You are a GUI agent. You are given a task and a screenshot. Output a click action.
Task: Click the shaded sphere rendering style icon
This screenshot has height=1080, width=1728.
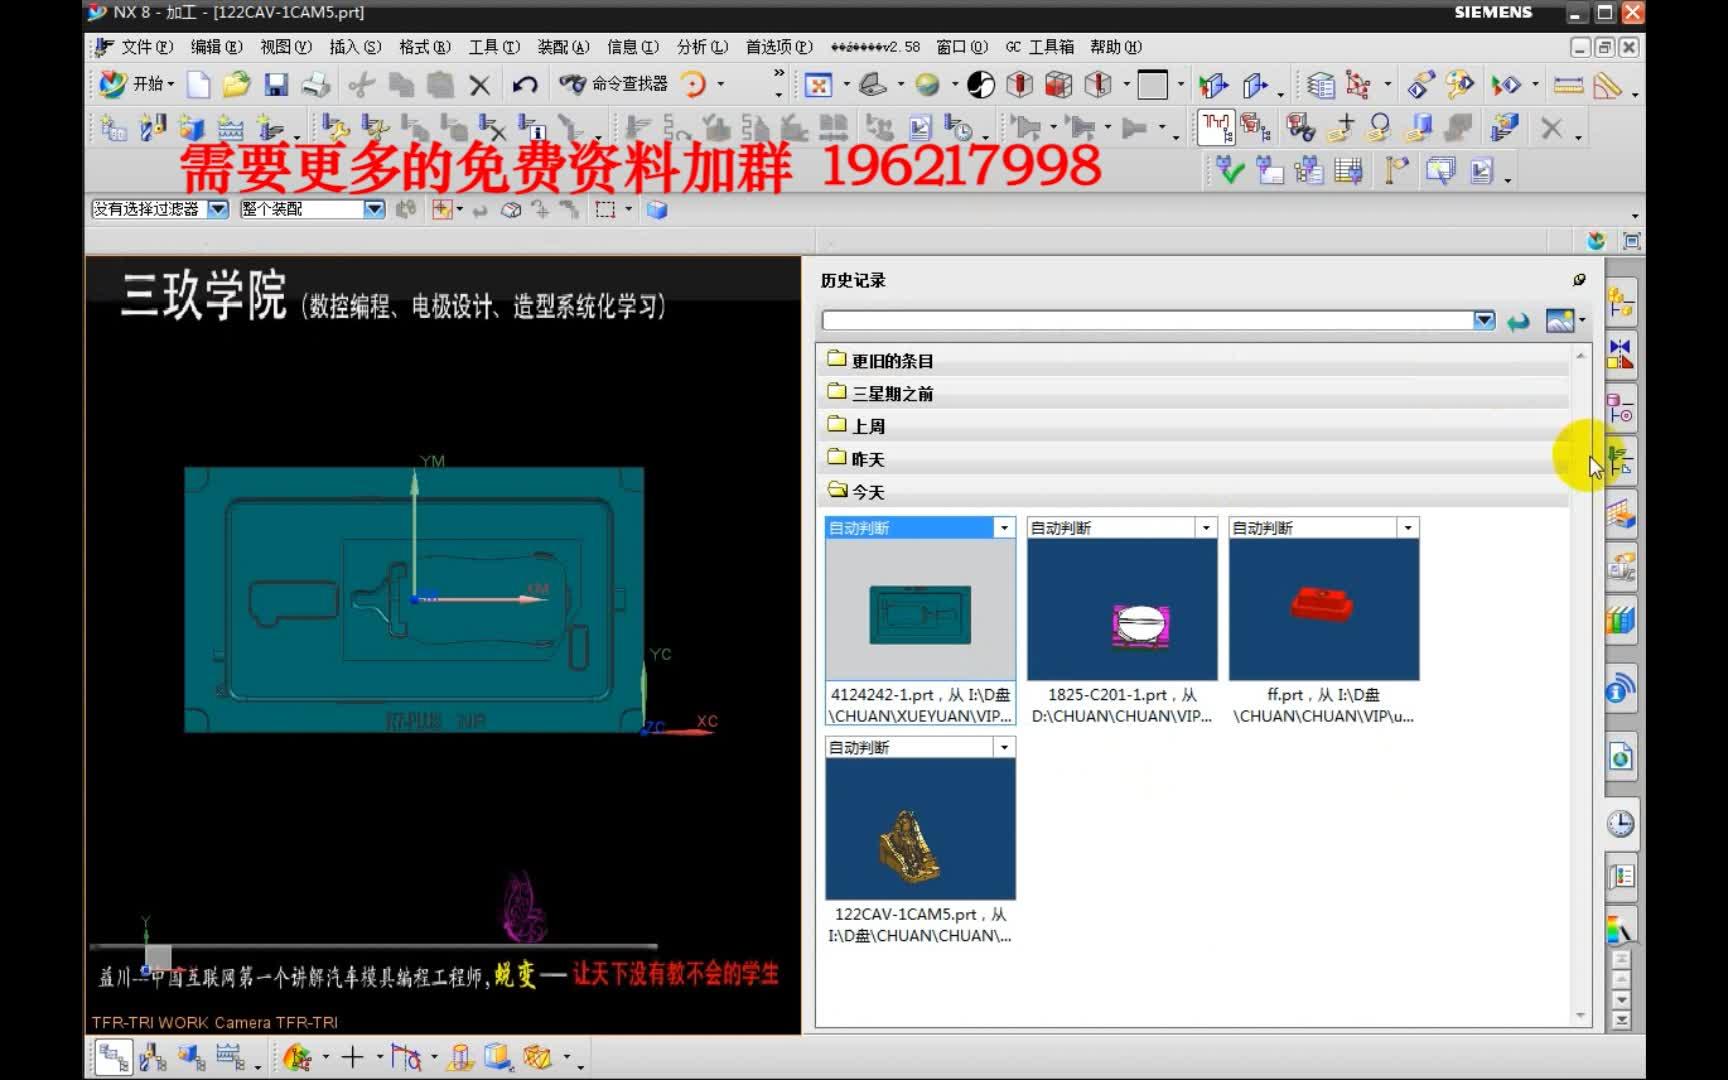(927, 85)
